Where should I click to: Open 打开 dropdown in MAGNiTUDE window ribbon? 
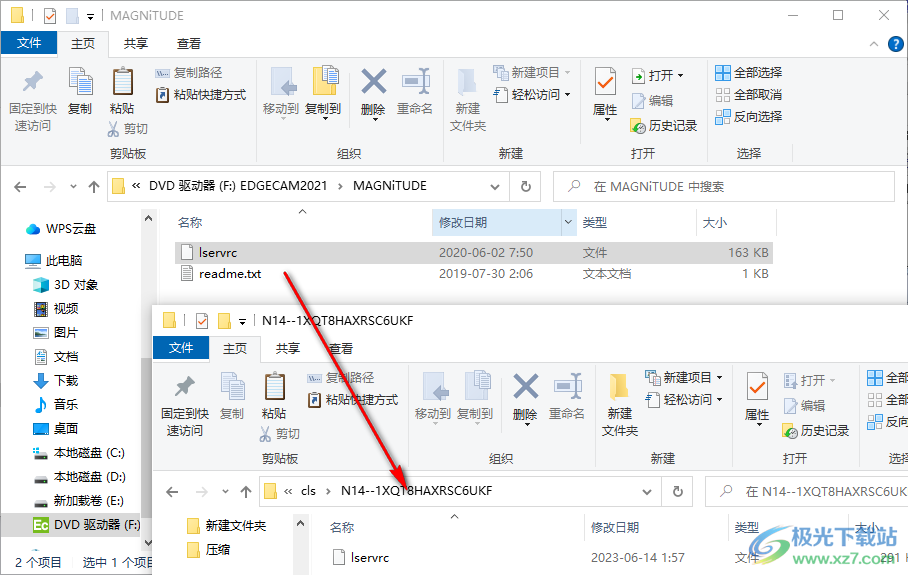pyautogui.click(x=680, y=76)
